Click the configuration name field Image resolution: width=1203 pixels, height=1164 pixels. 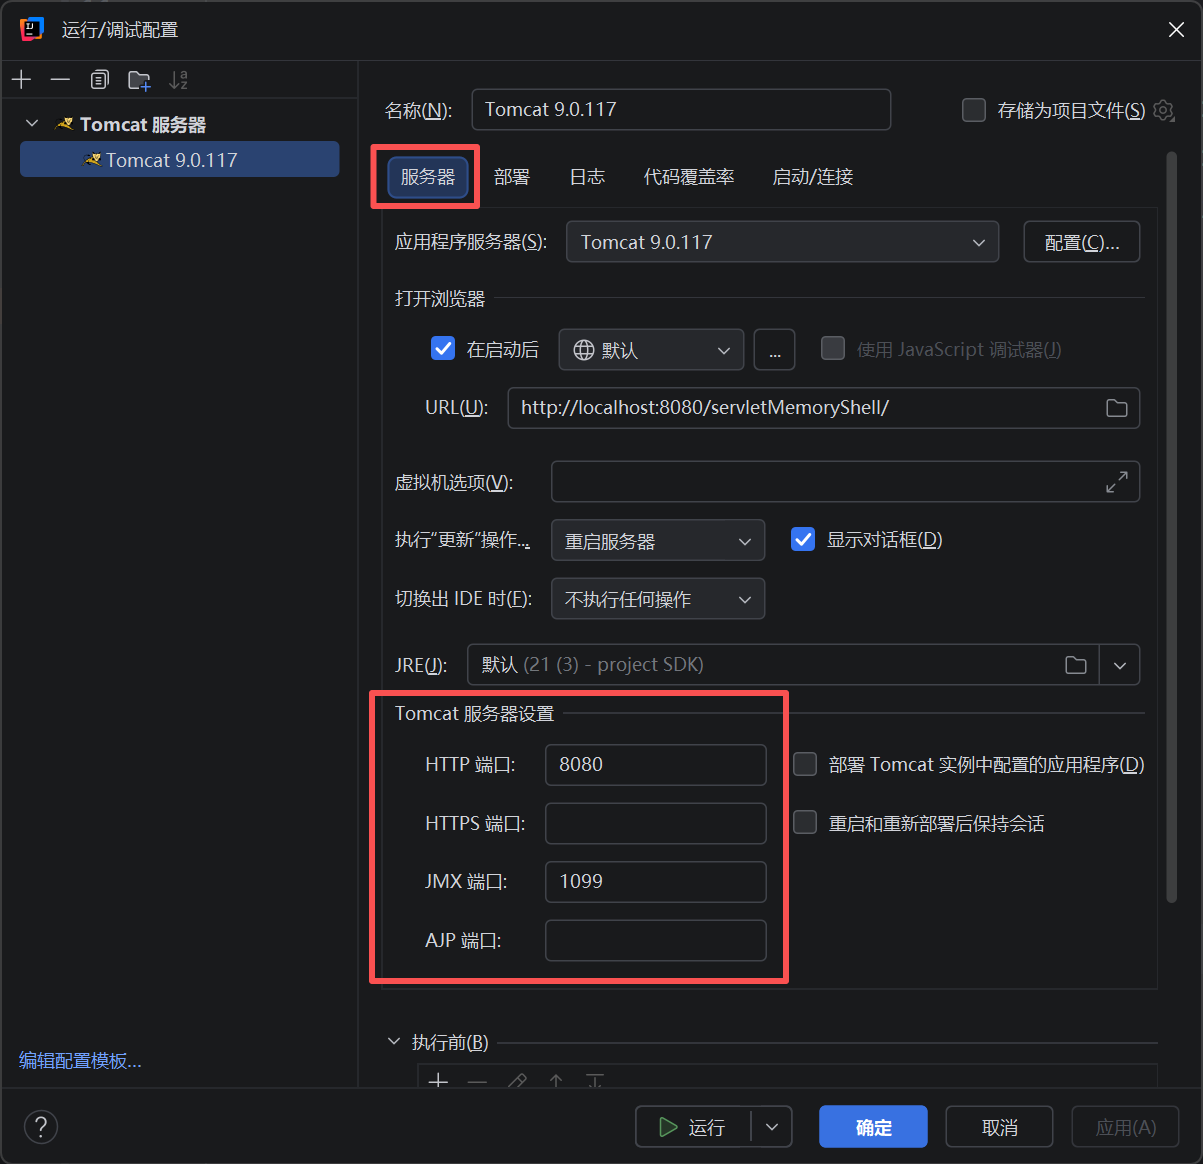tap(681, 109)
